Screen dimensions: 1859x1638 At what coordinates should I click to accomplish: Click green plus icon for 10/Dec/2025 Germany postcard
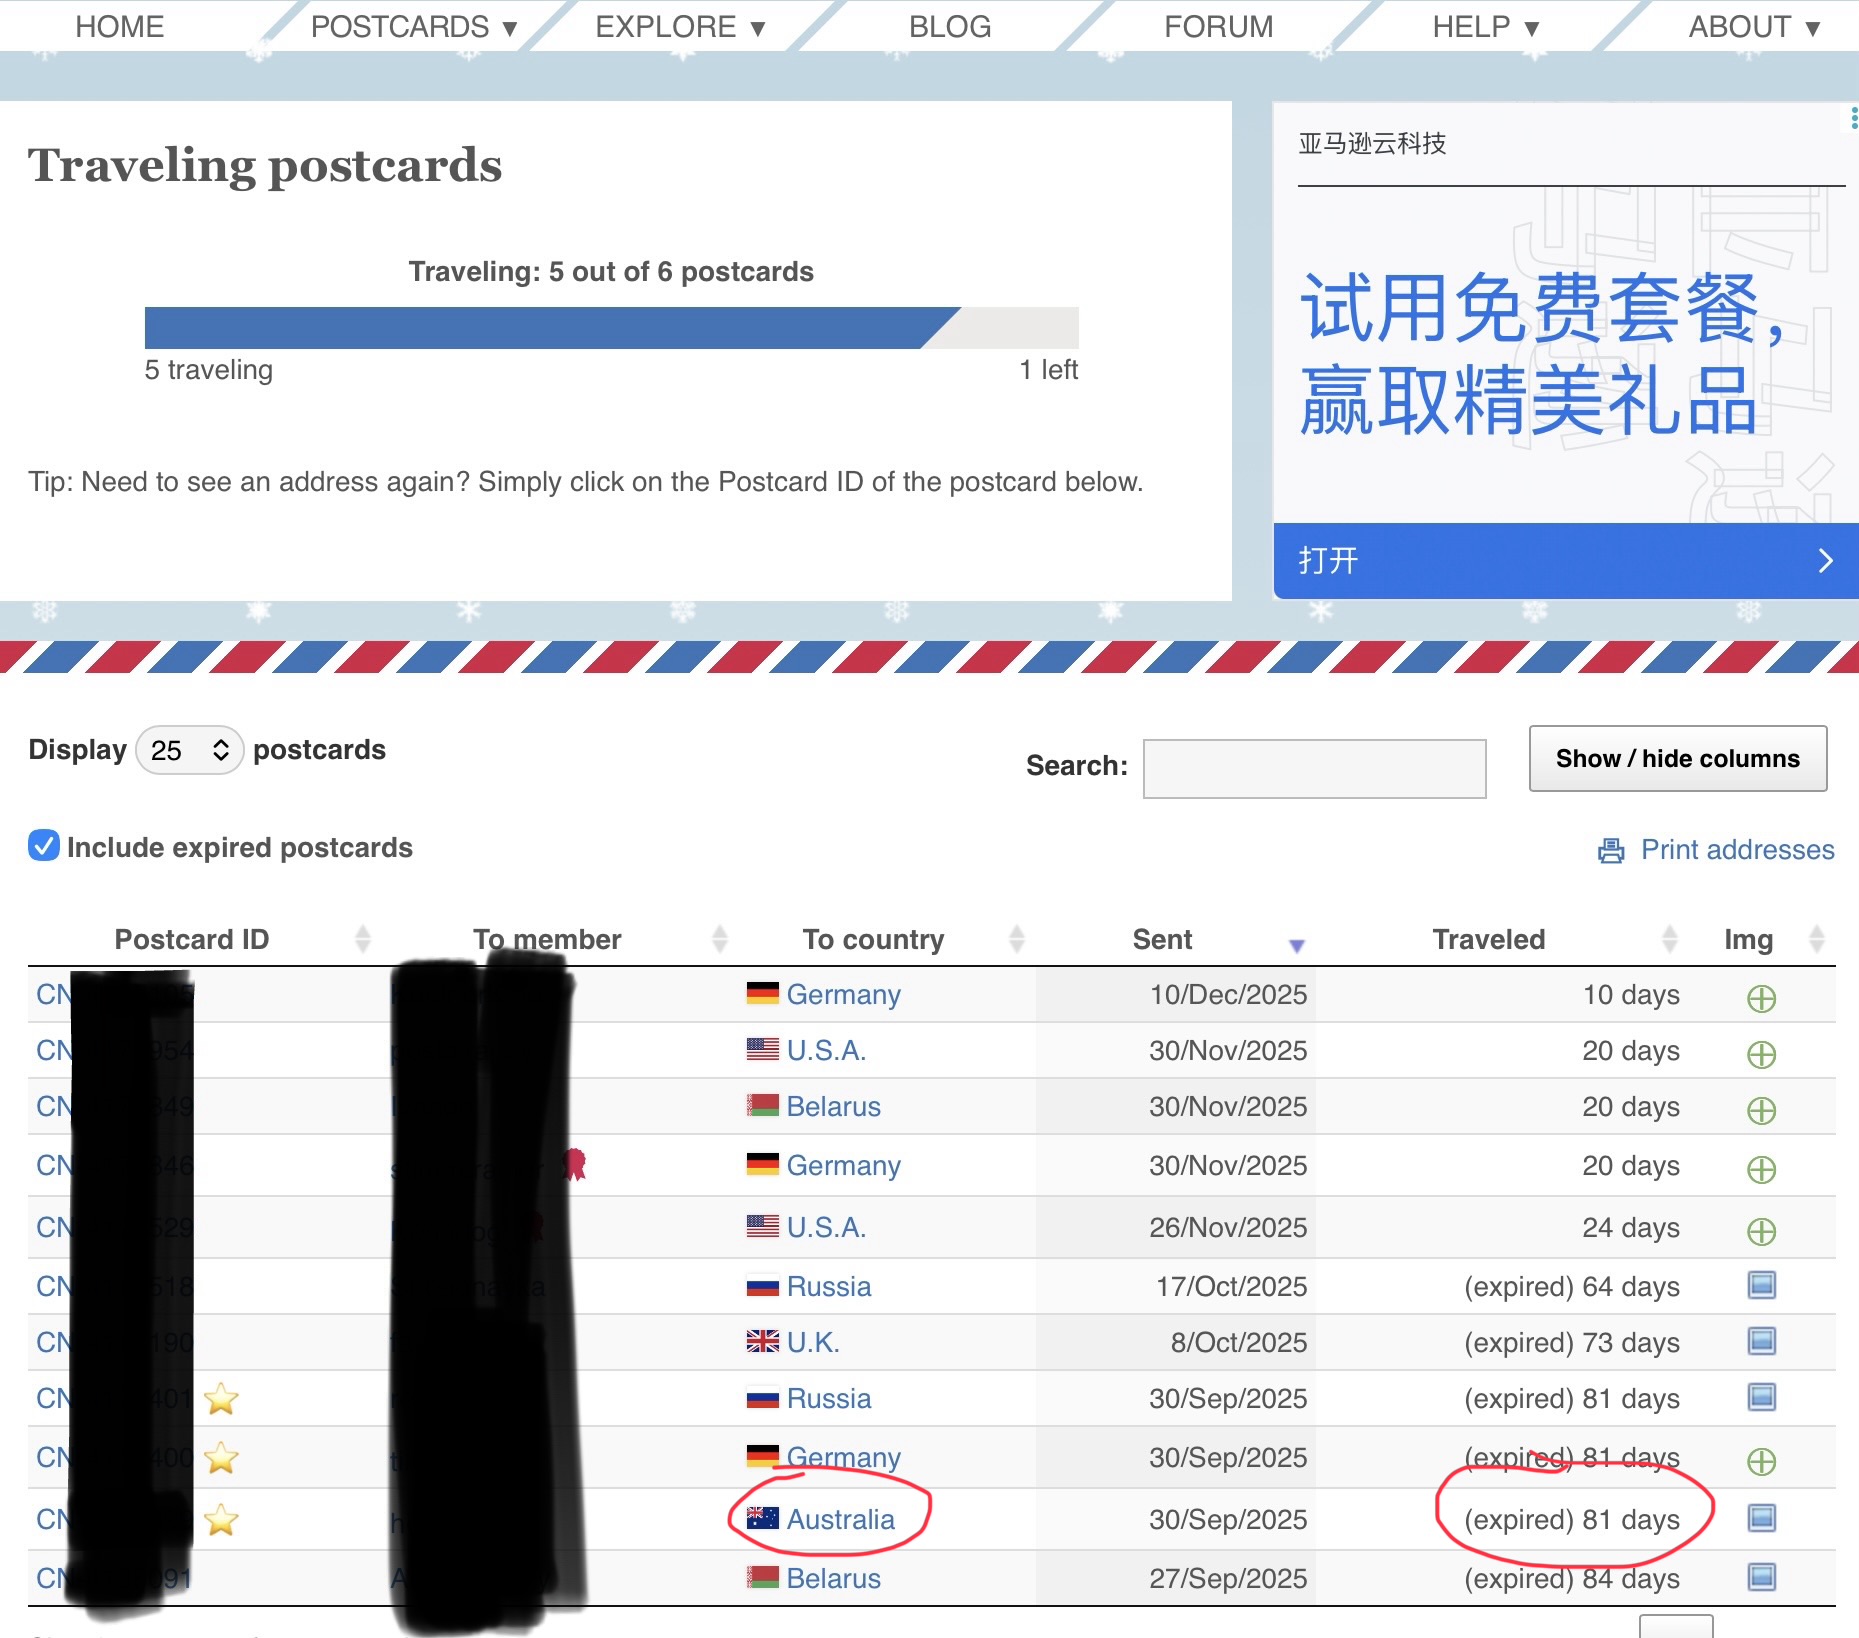[1761, 998]
